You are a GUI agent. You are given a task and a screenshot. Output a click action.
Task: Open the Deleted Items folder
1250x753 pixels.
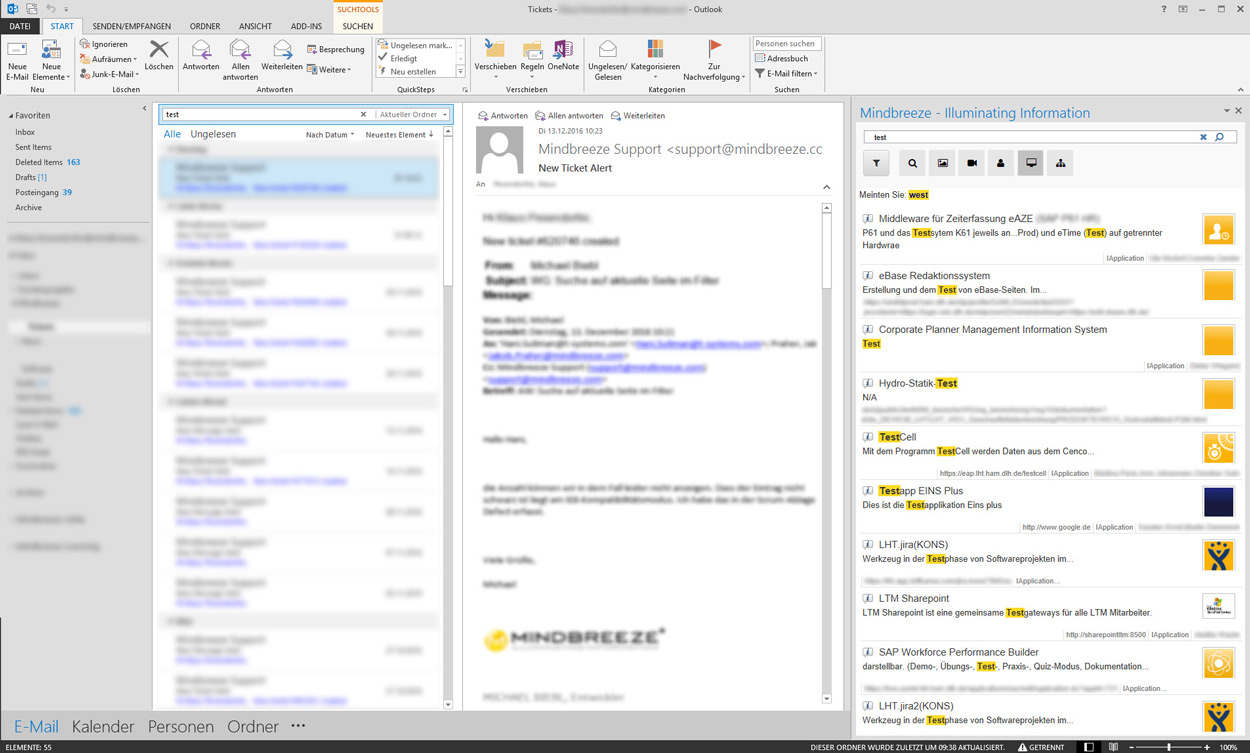[47, 162]
